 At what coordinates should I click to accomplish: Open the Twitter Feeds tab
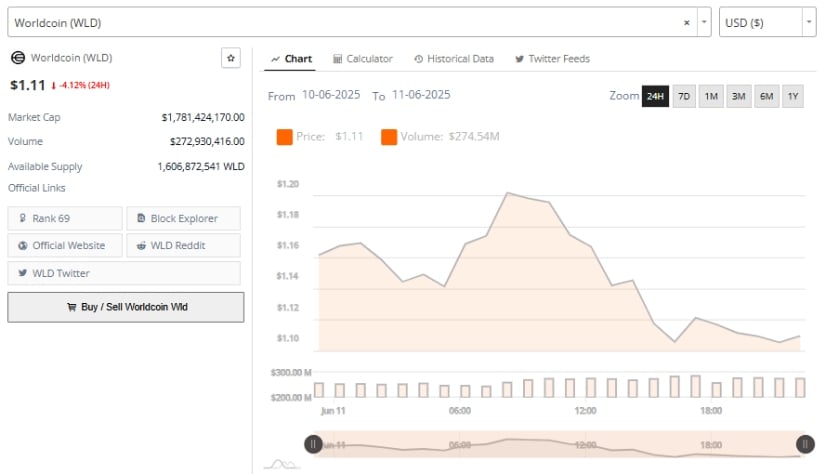click(x=552, y=59)
